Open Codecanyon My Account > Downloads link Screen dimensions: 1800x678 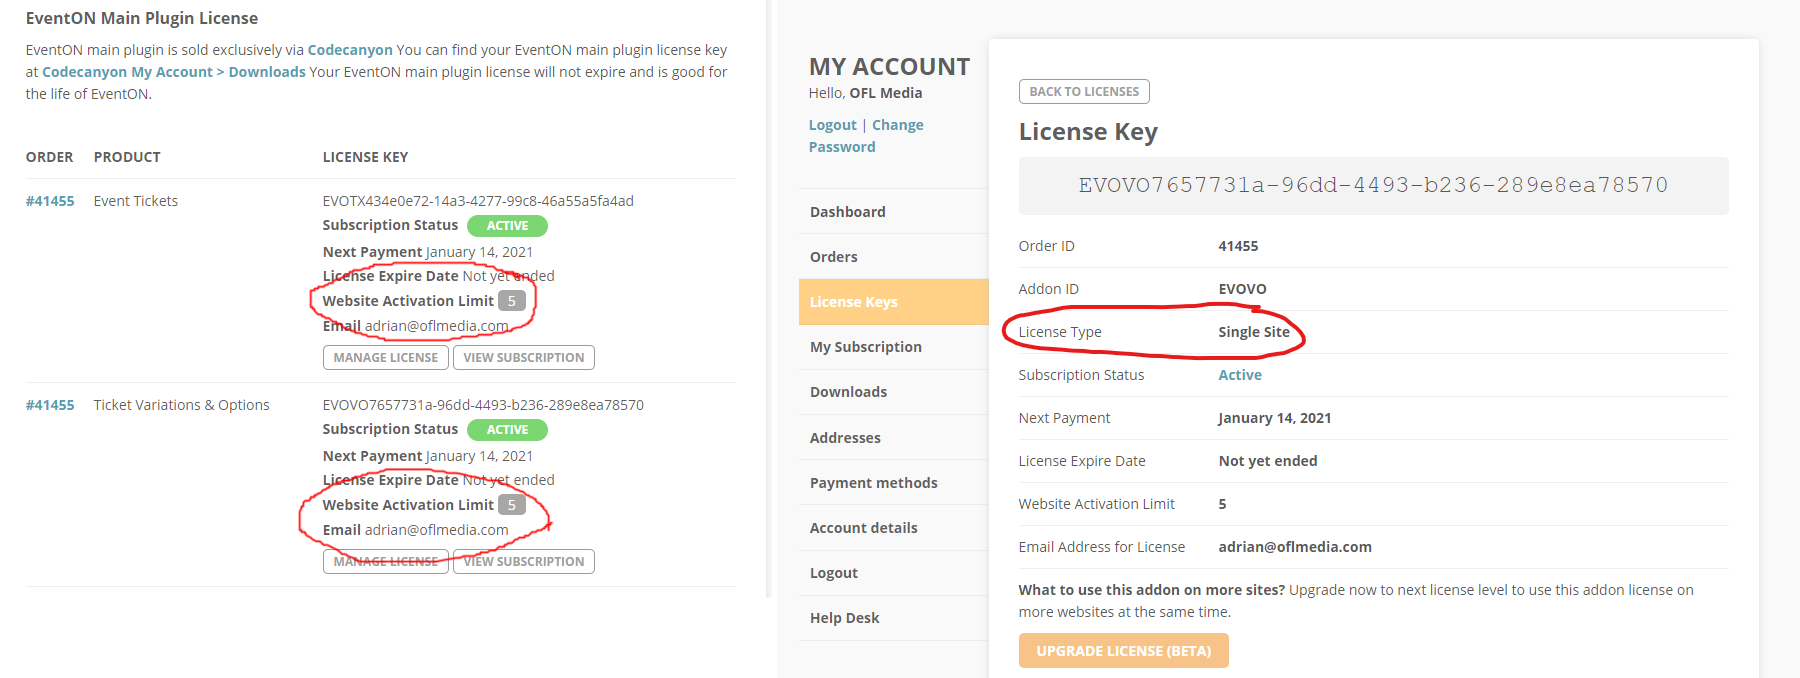click(x=174, y=72)
